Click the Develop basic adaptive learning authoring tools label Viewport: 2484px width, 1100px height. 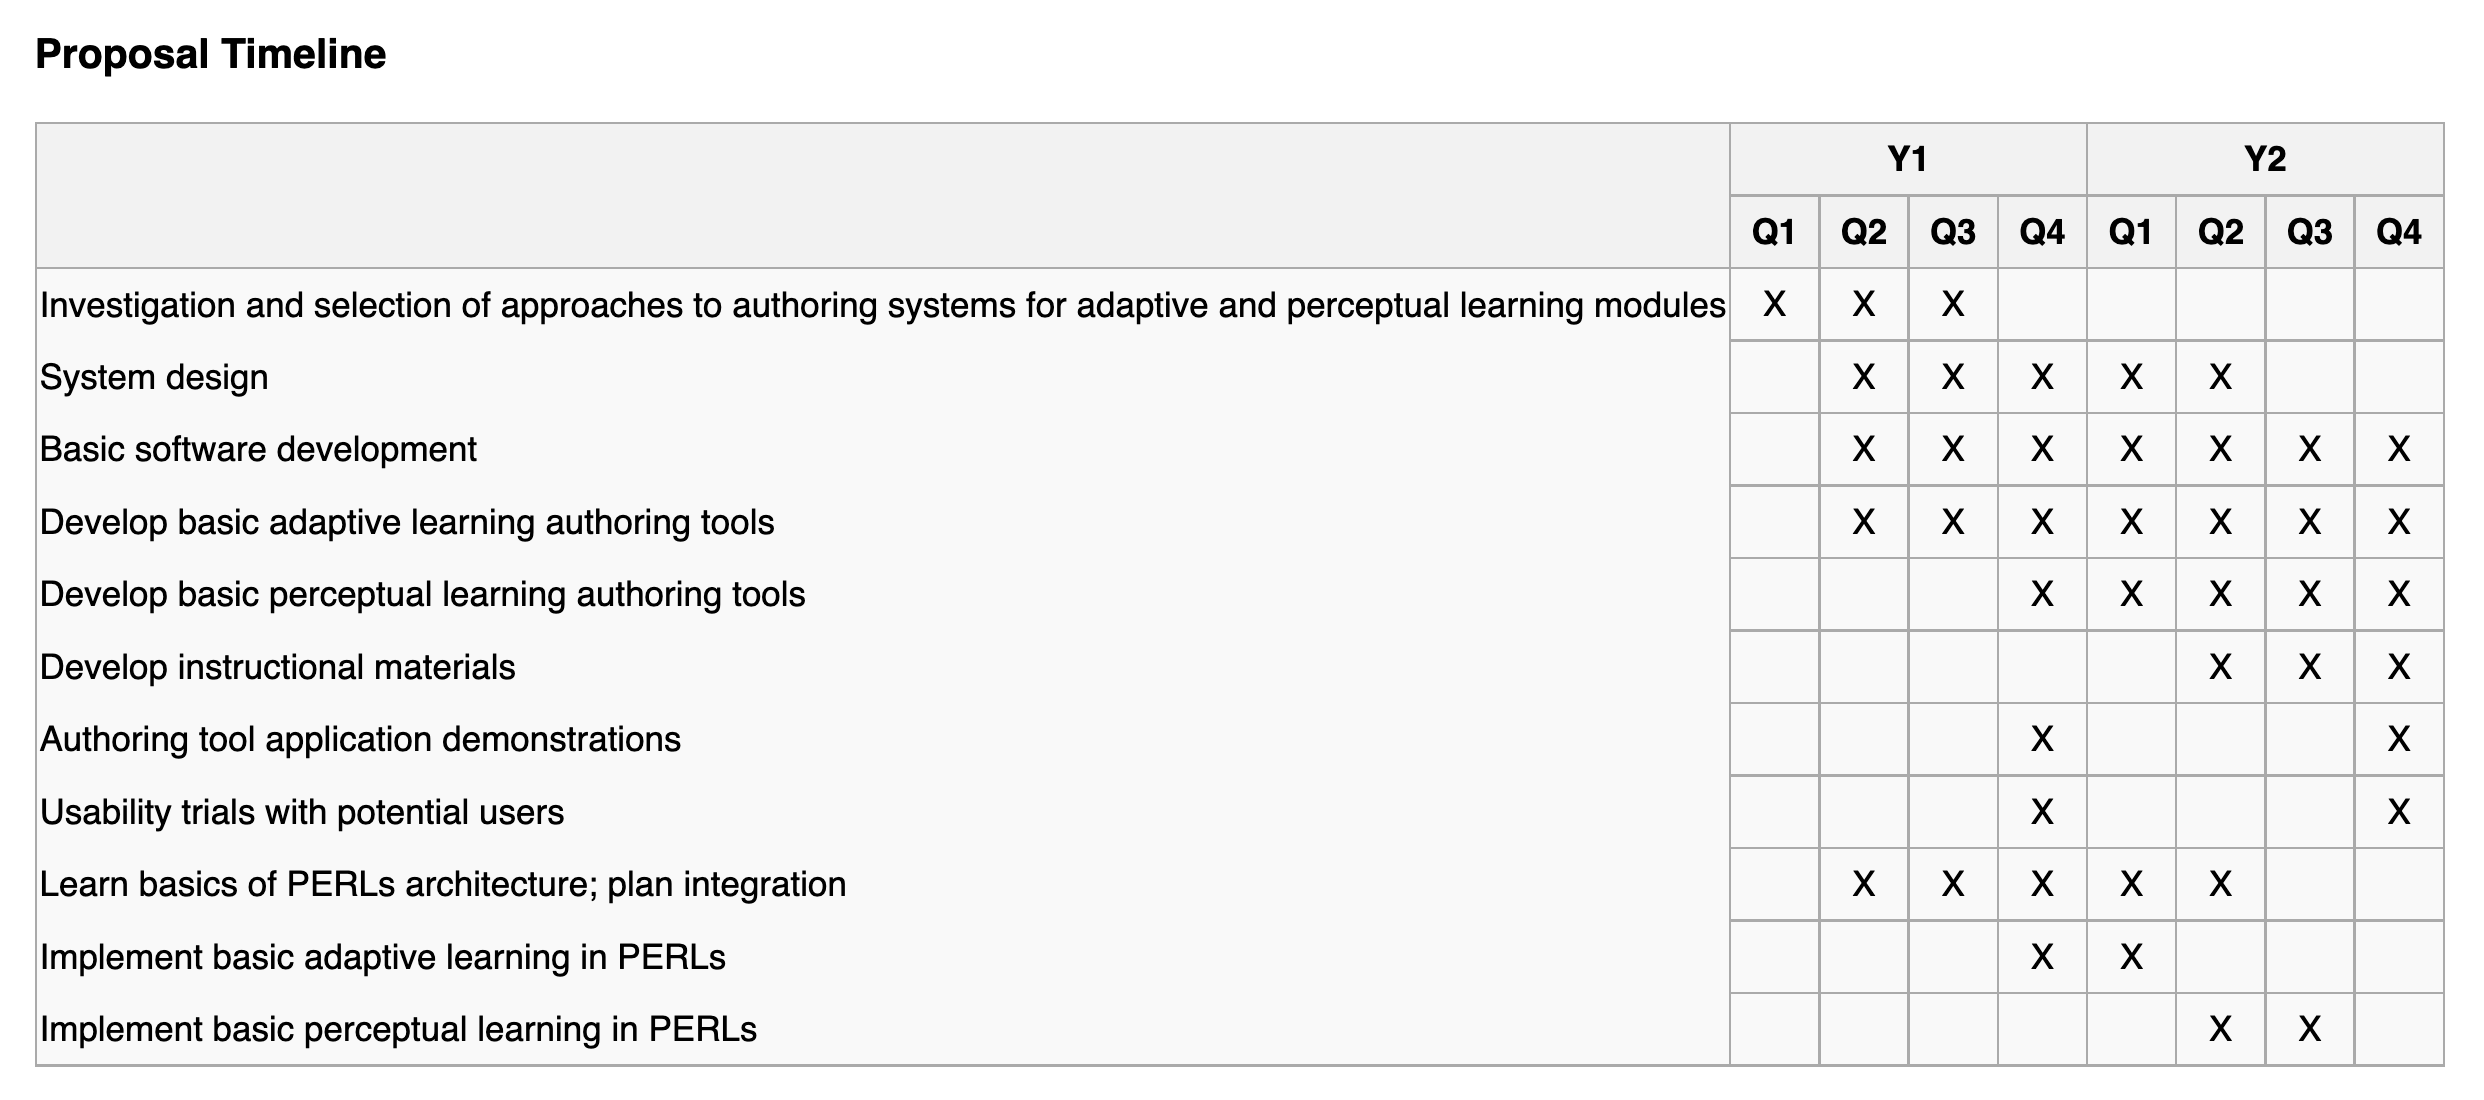click(406, 522)
